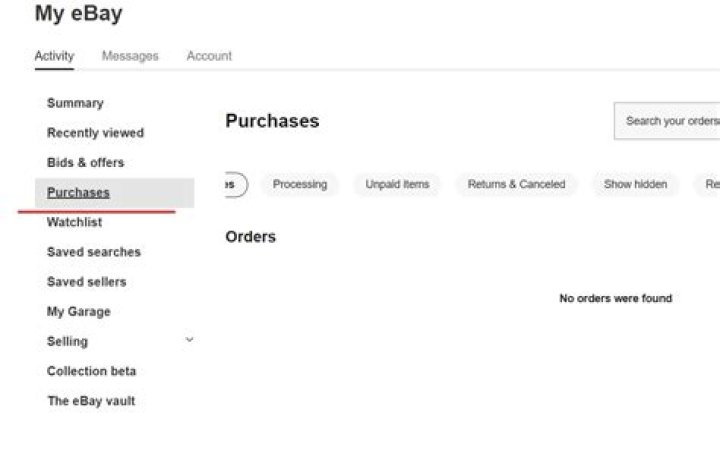
Task: Expand the Selling section chevron
Action: (x=189, y=341)
